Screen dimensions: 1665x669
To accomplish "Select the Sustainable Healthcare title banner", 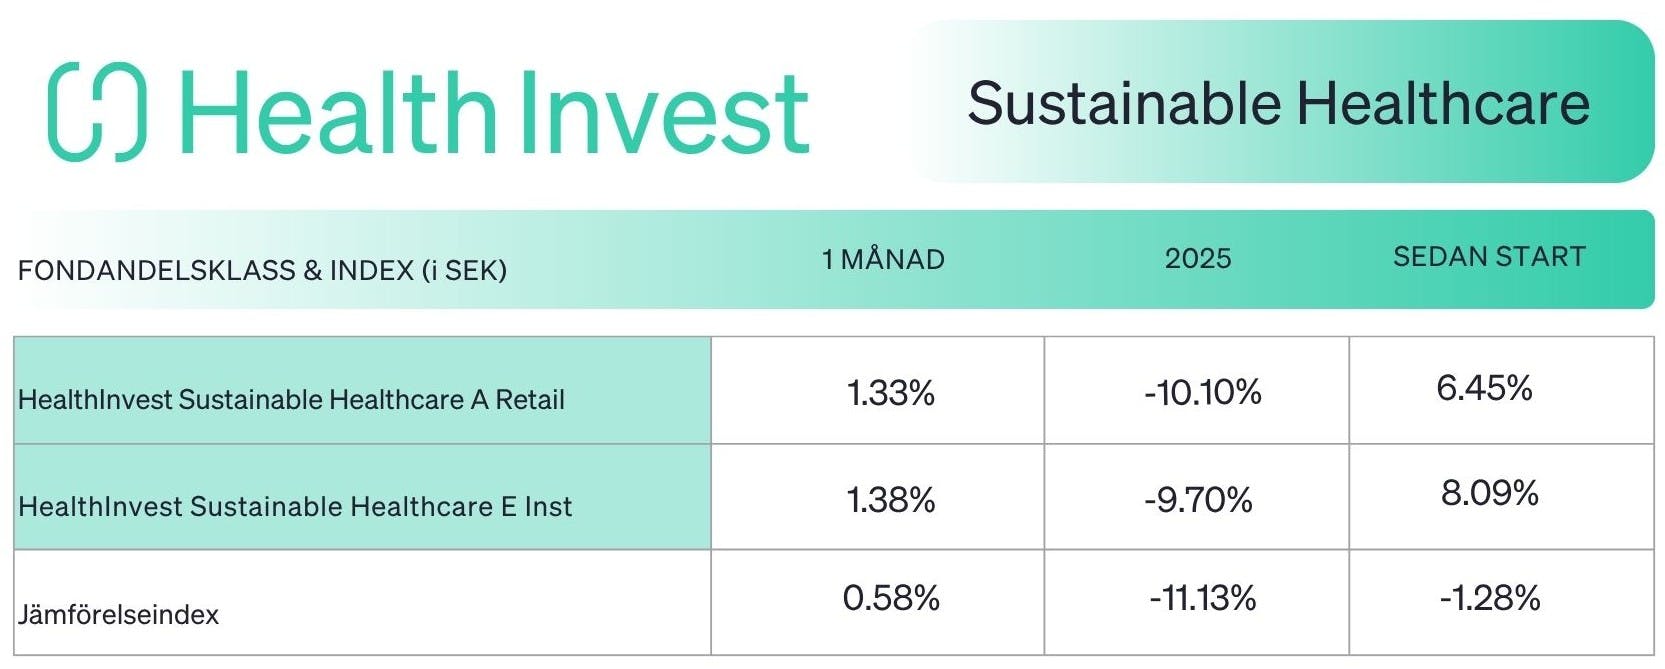I will point(1278,103).
